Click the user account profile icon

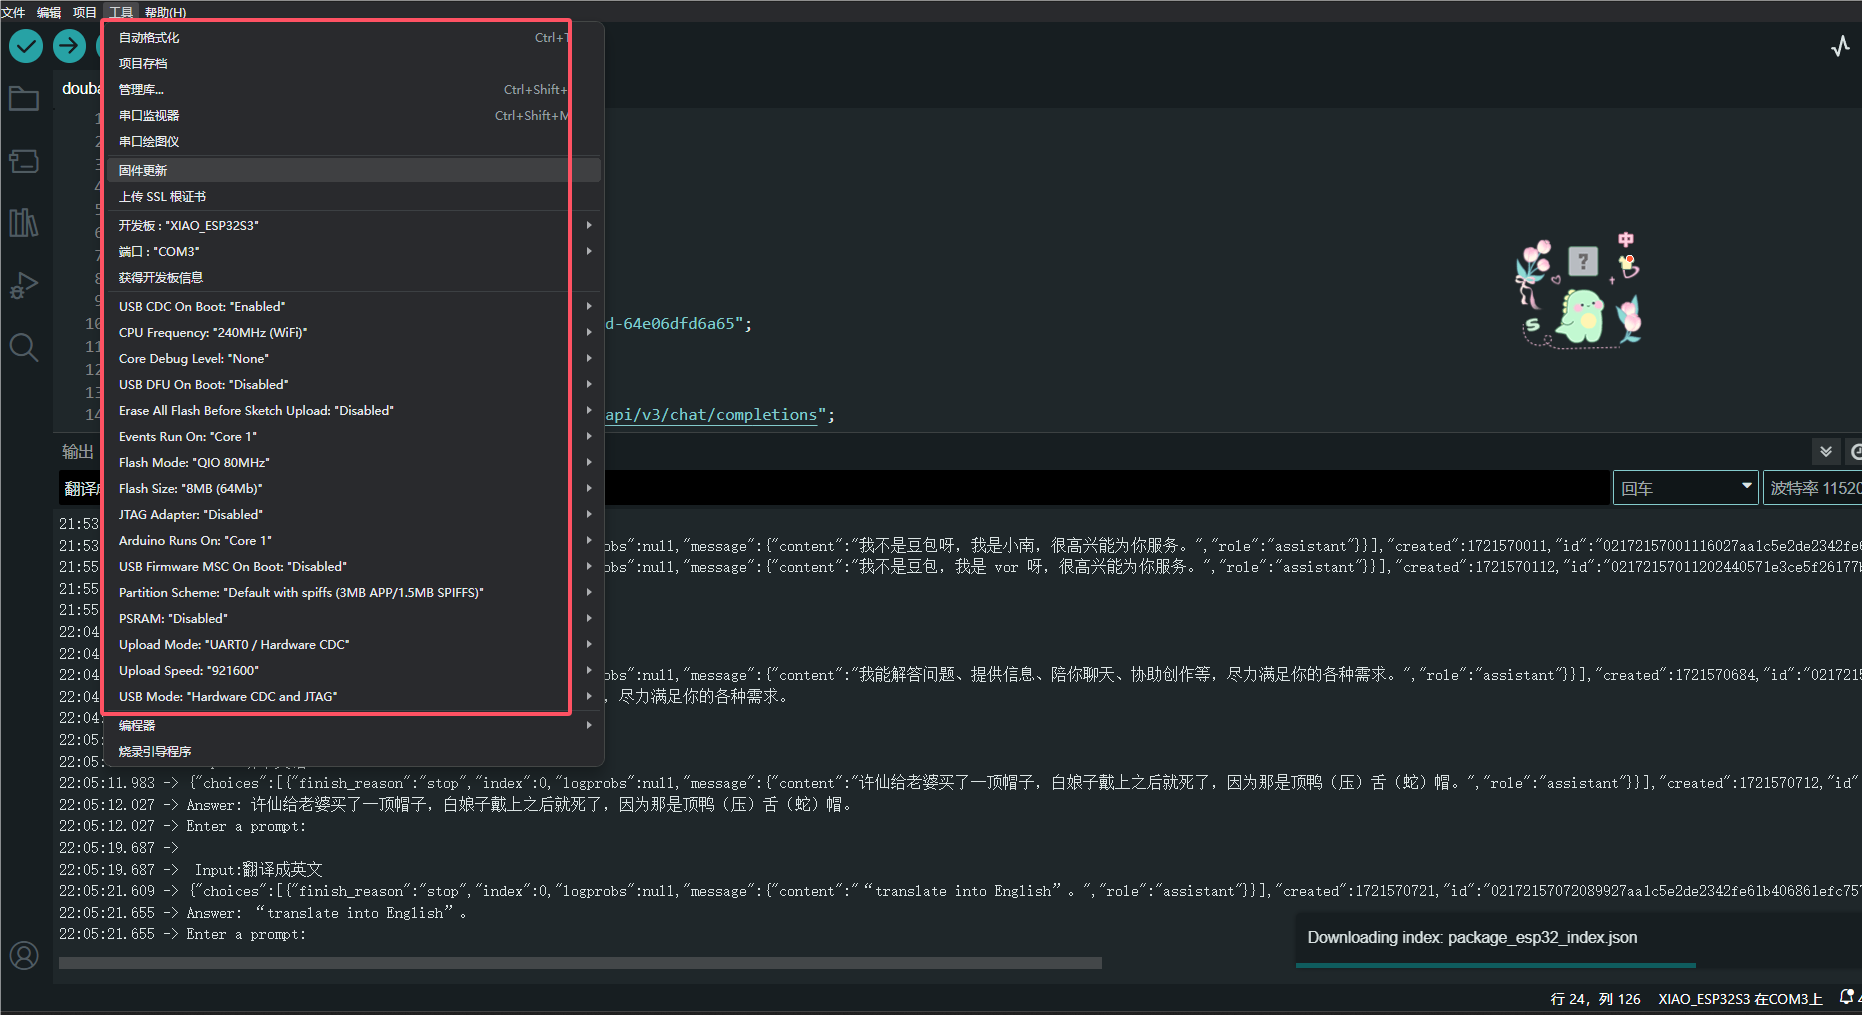(24, 956)
